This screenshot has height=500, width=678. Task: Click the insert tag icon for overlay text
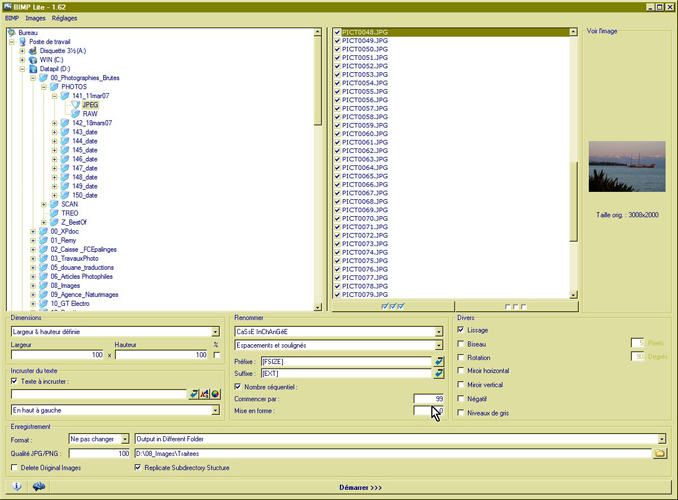194,394
